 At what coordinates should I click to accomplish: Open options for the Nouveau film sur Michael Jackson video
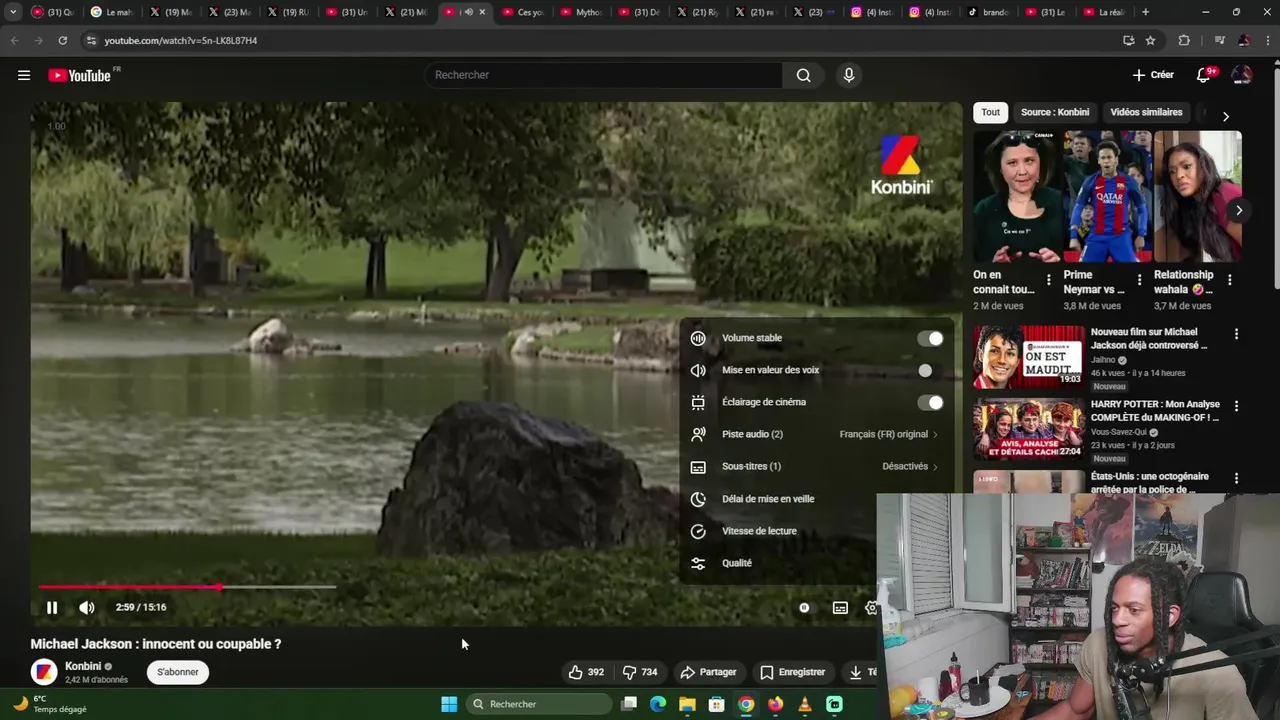(1236, 334)
